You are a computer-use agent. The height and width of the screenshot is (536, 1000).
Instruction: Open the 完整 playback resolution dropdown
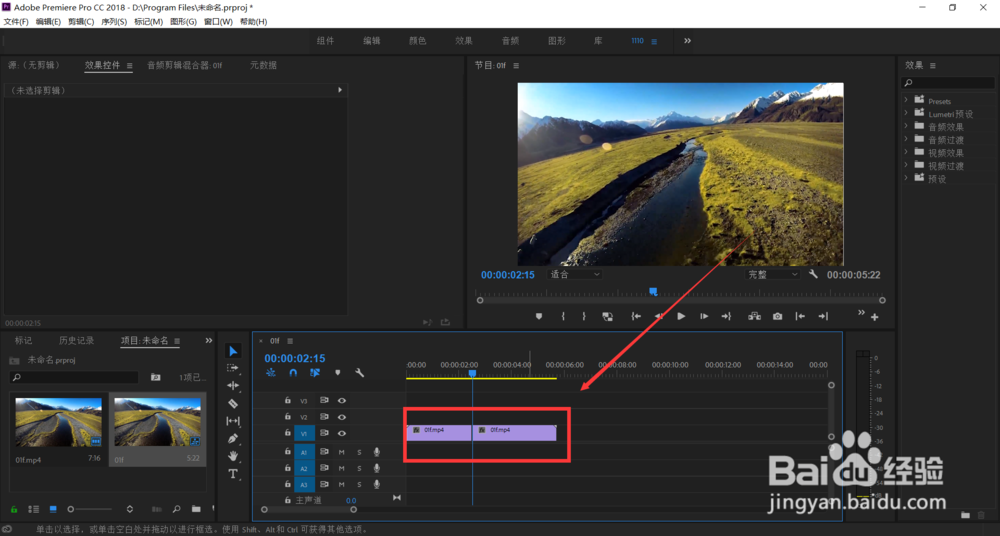click(772, 274)
